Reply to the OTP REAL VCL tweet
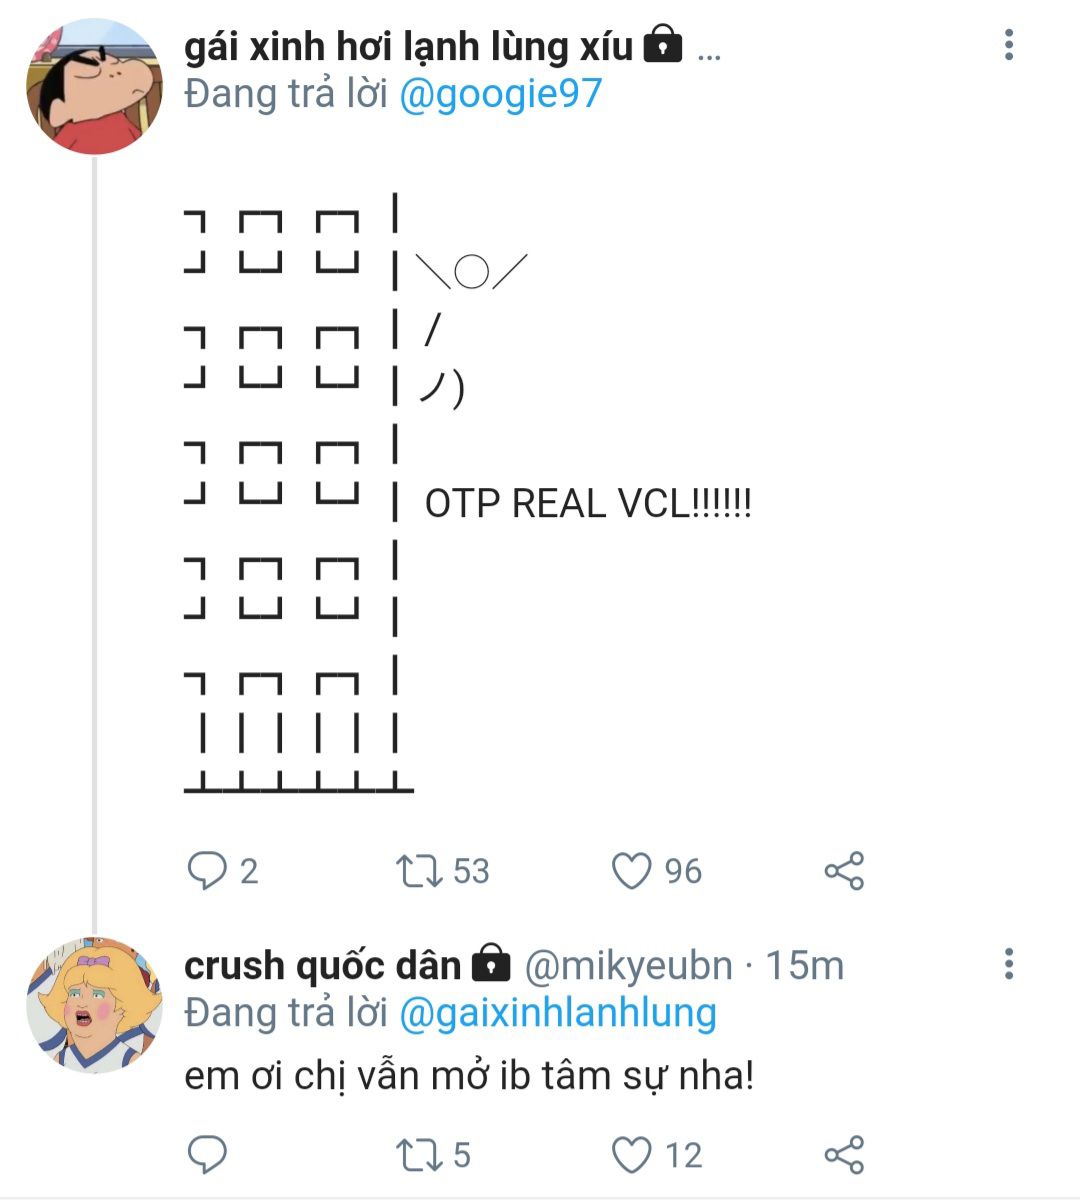 [208, 871]
